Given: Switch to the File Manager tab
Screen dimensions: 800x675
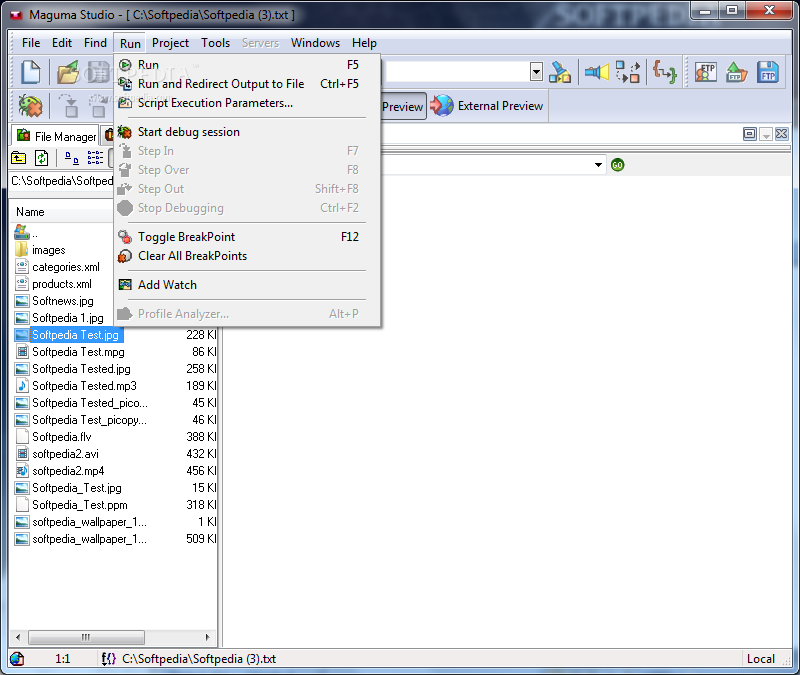Looking at the screenshot, I should 56,136.
